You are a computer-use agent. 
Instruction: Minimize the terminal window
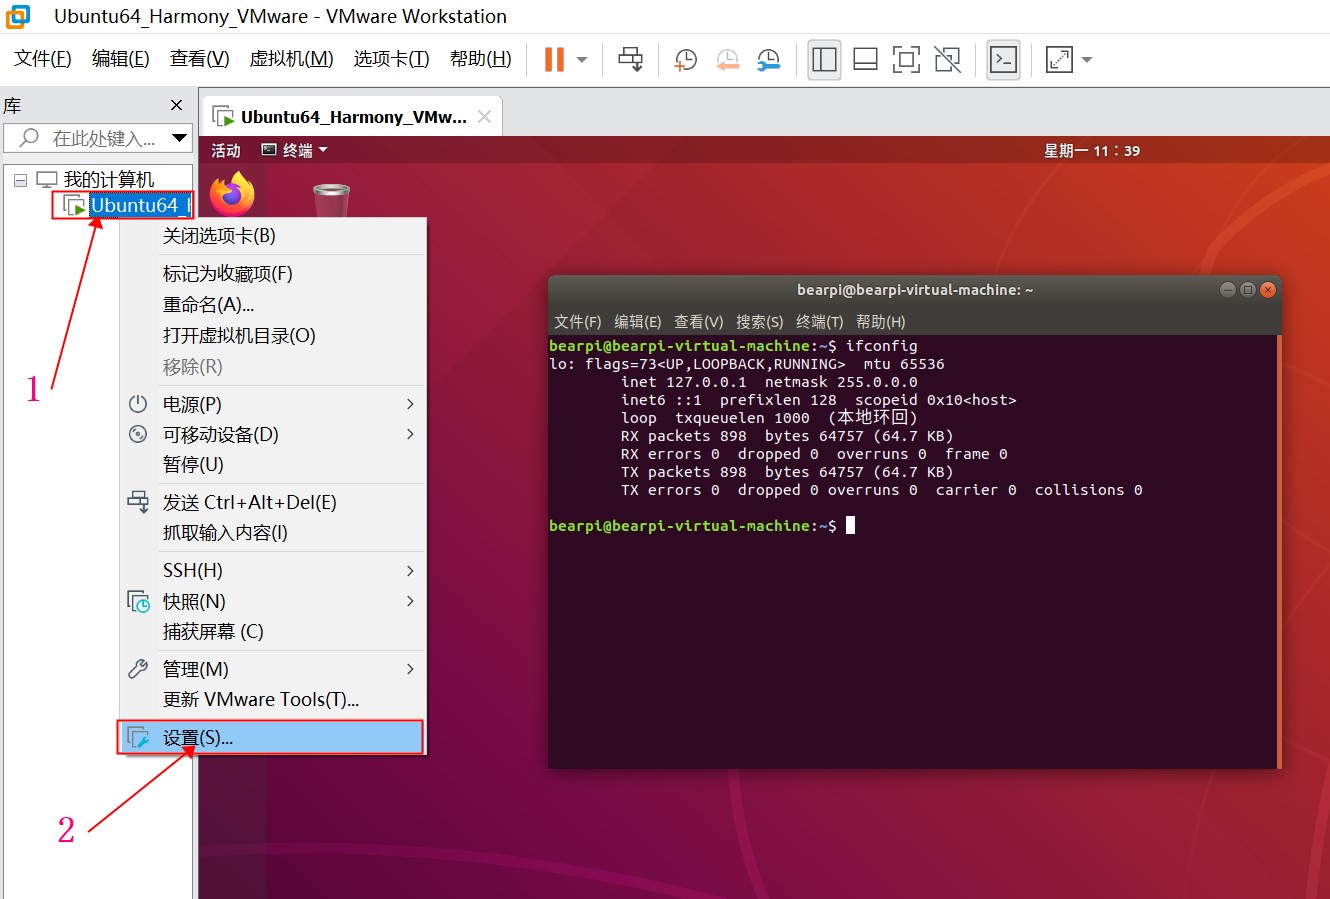tap(1228, 290)
